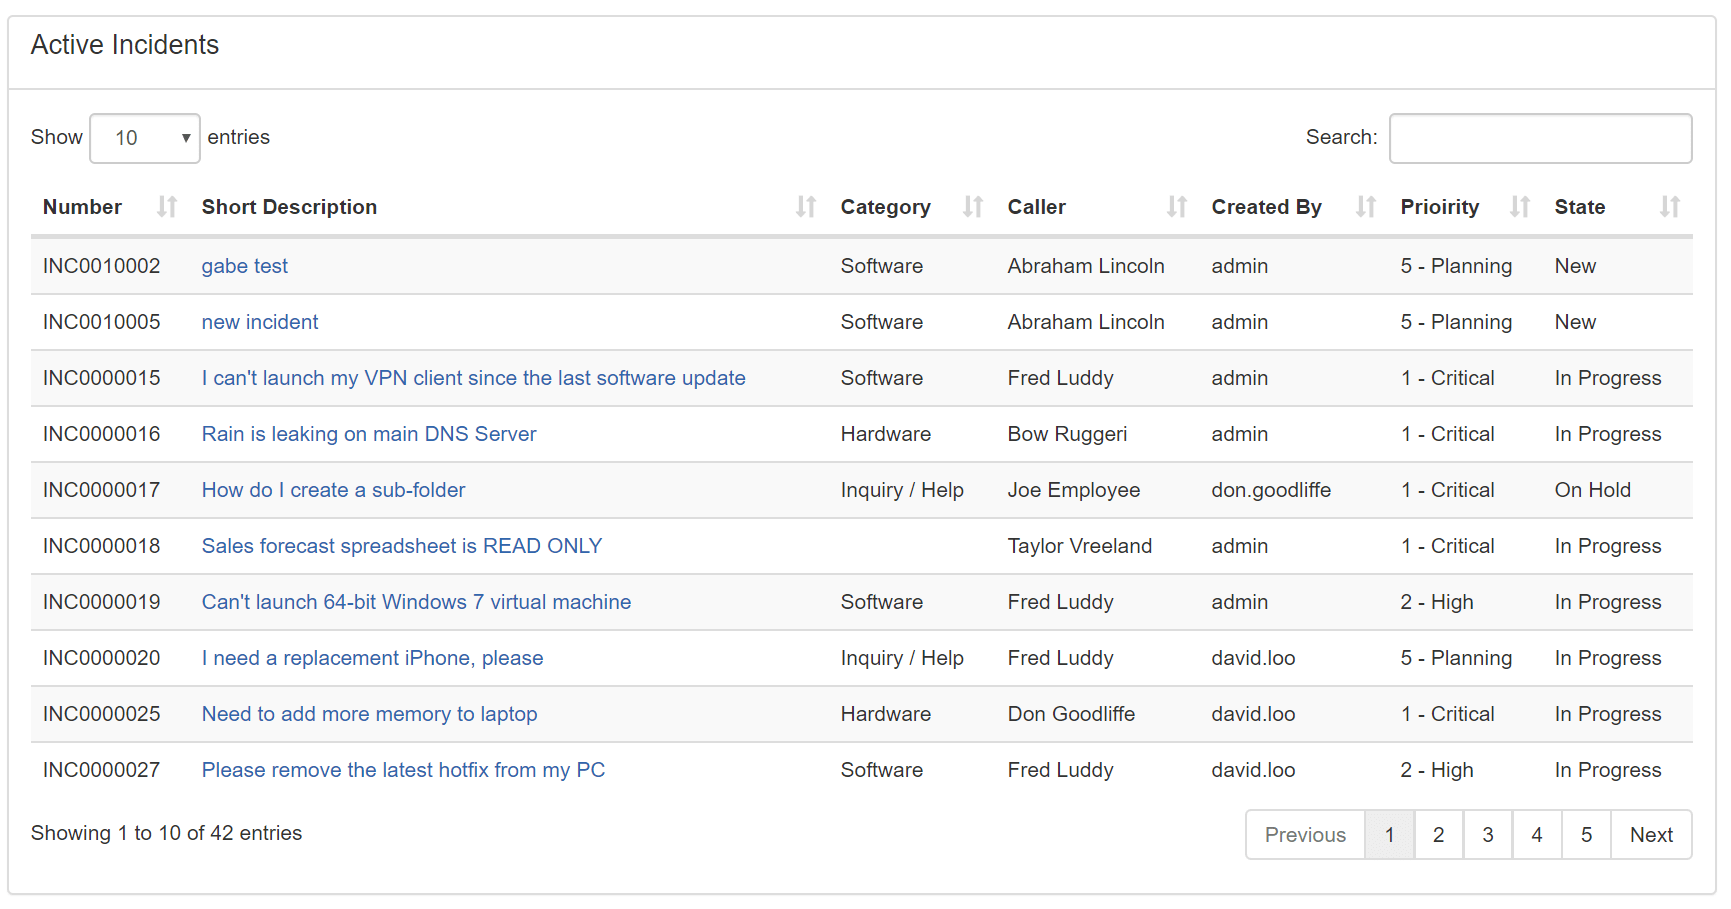The width and height of the screenshot is (1731, 909).
Task: Click caller Taylor Vreeland
Action: [1080, 546]
